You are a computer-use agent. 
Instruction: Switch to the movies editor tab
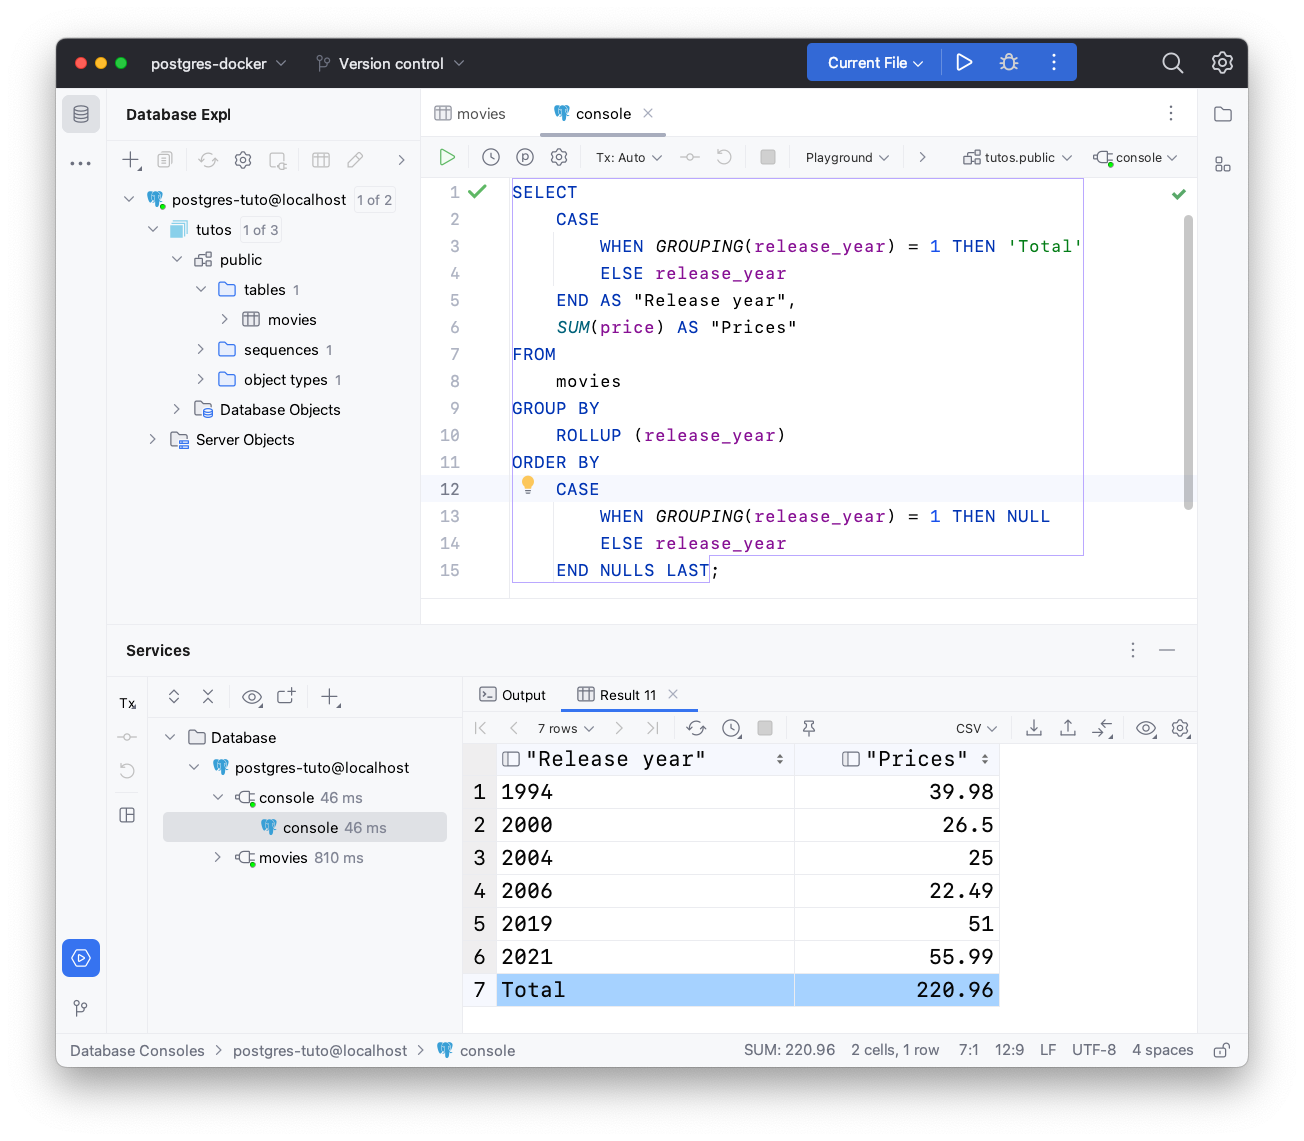pyautogui.click(x=470, y=113)
